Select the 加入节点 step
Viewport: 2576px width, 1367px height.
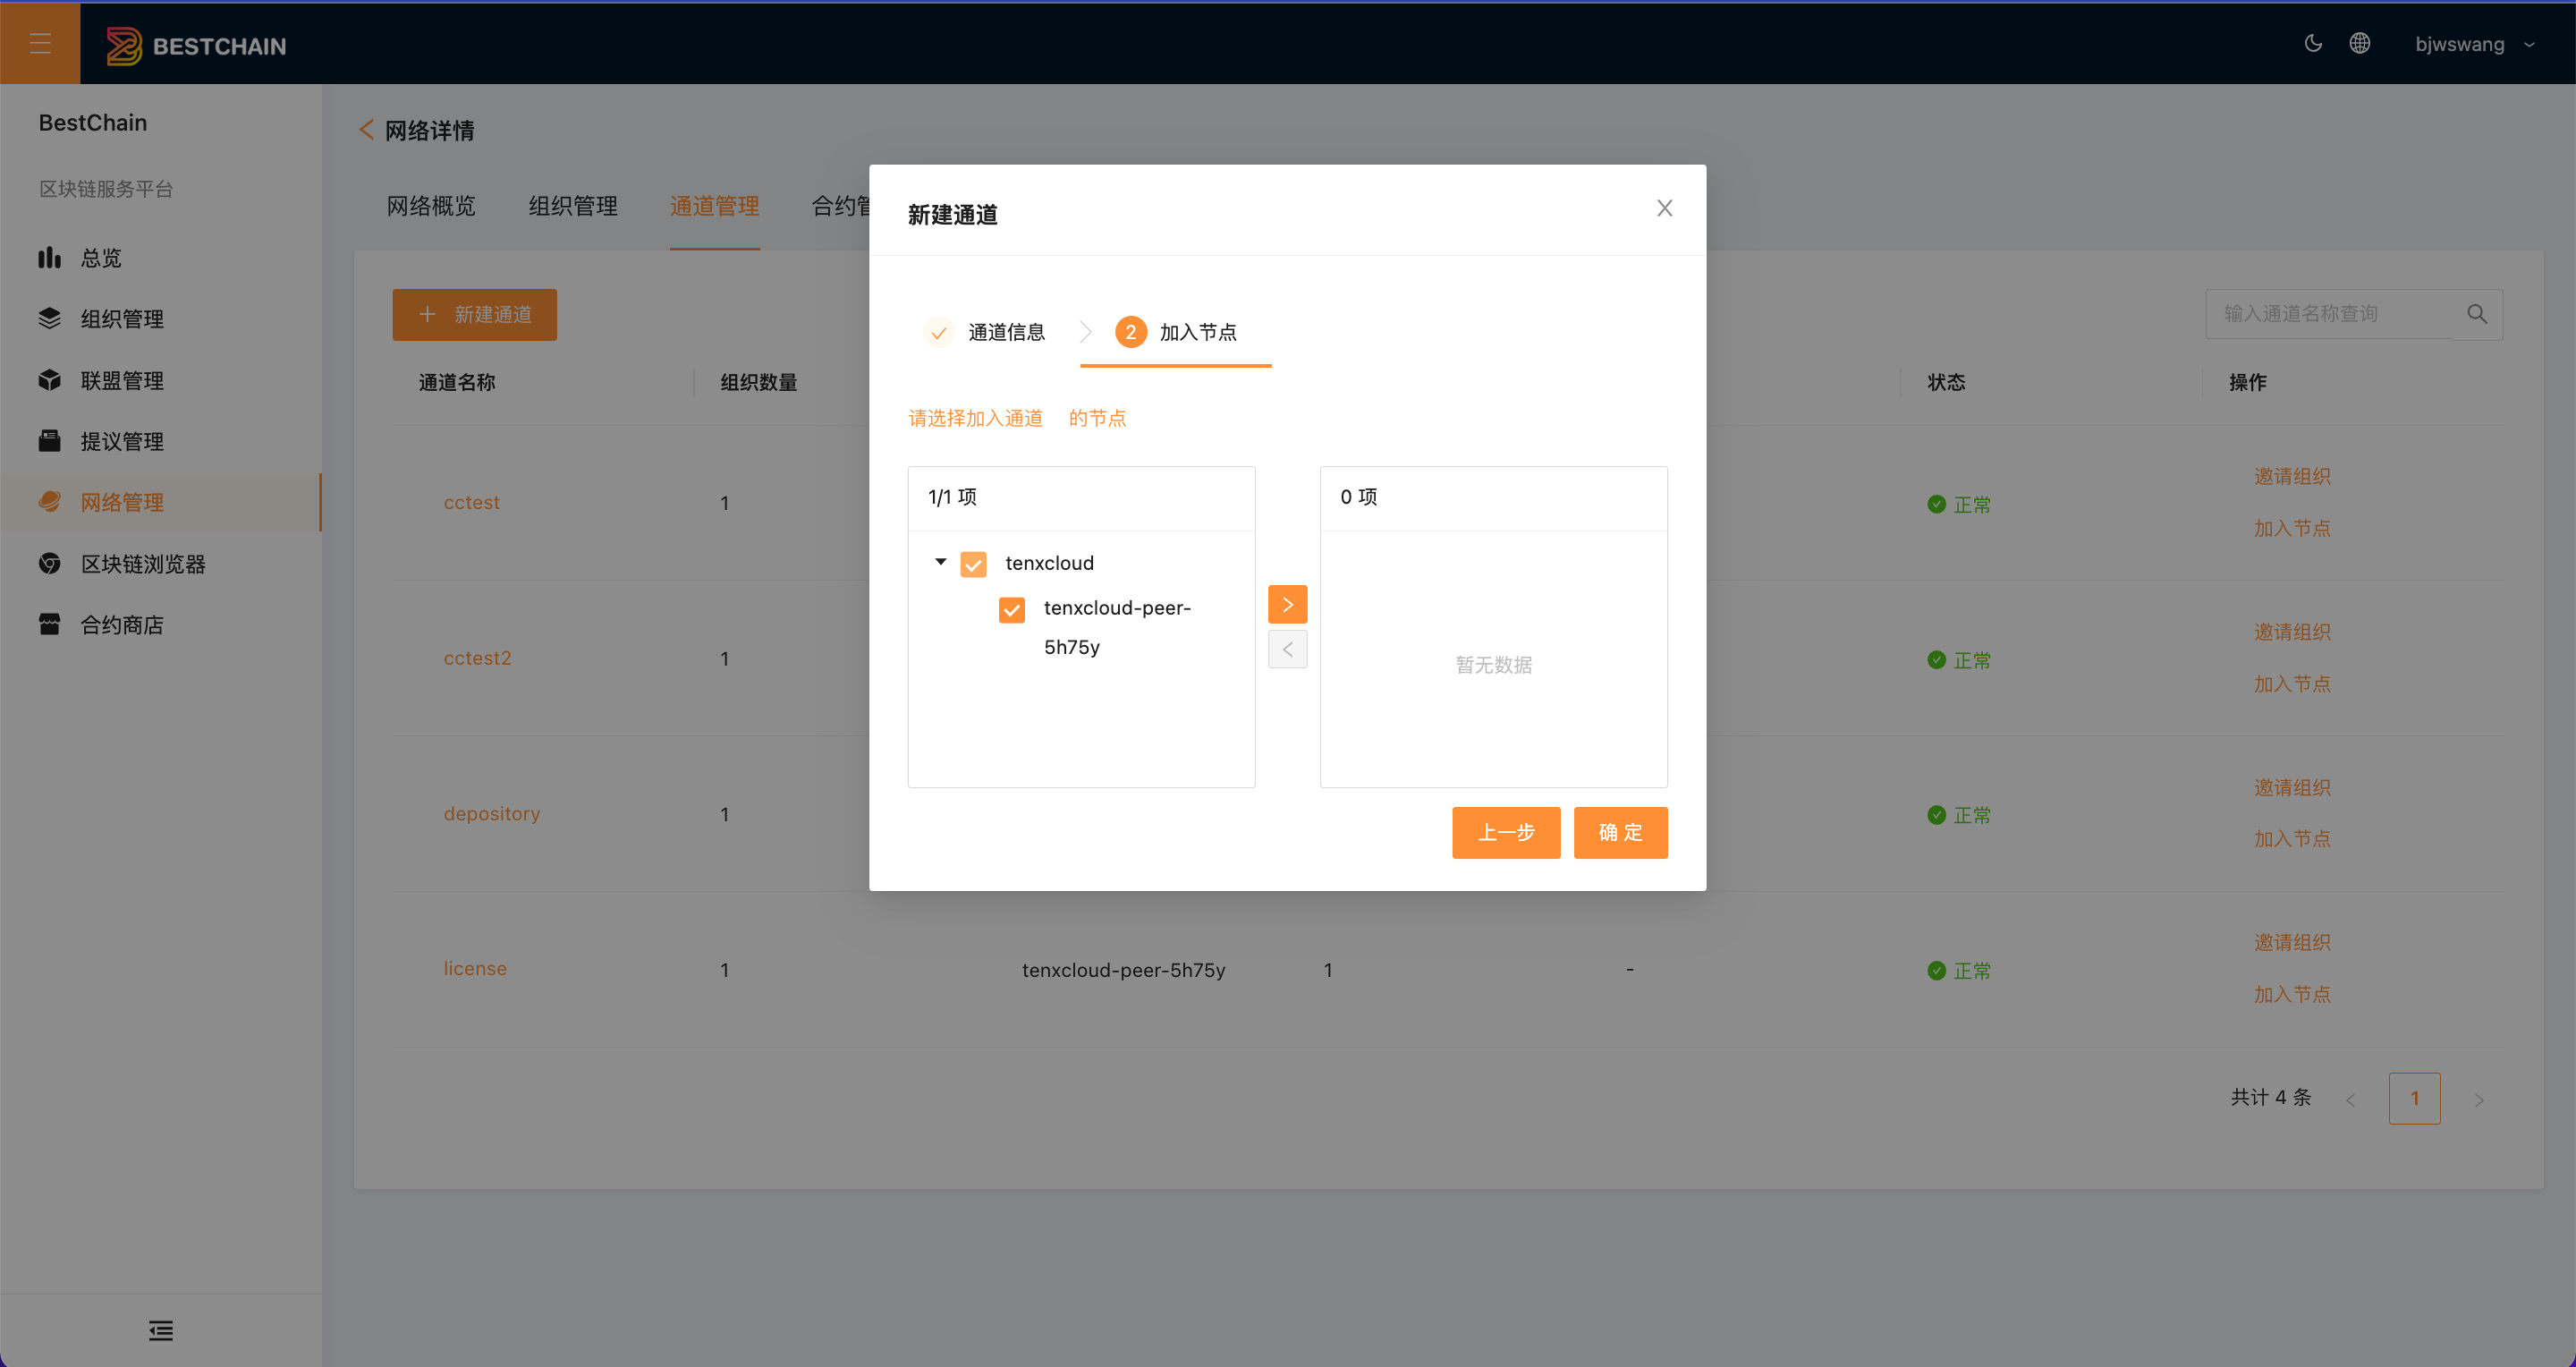pos(1176,332)
